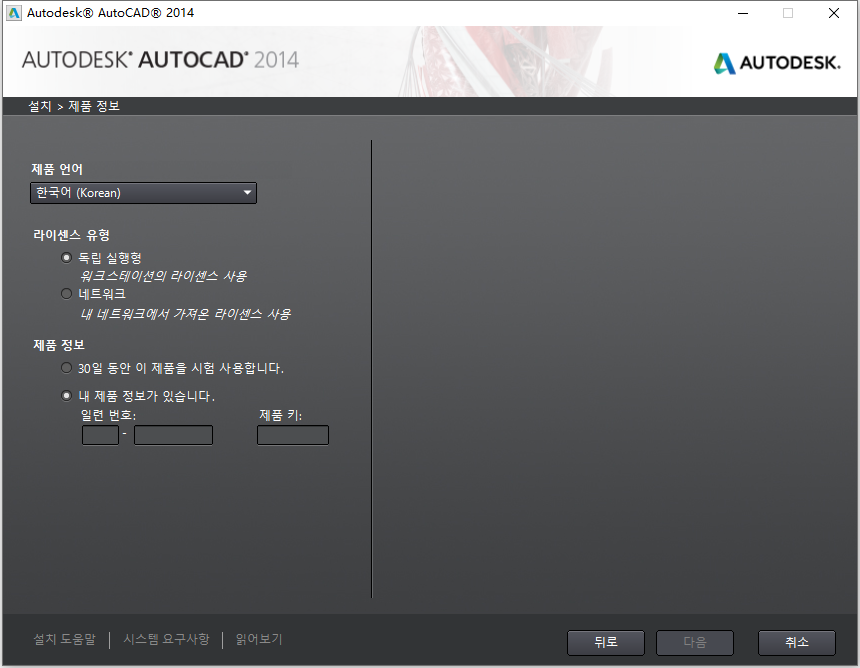This screenshot has width=860, height=668.
Task: Click the AutoCAD icon in the title bar
Action: click(x=13, y=13)
